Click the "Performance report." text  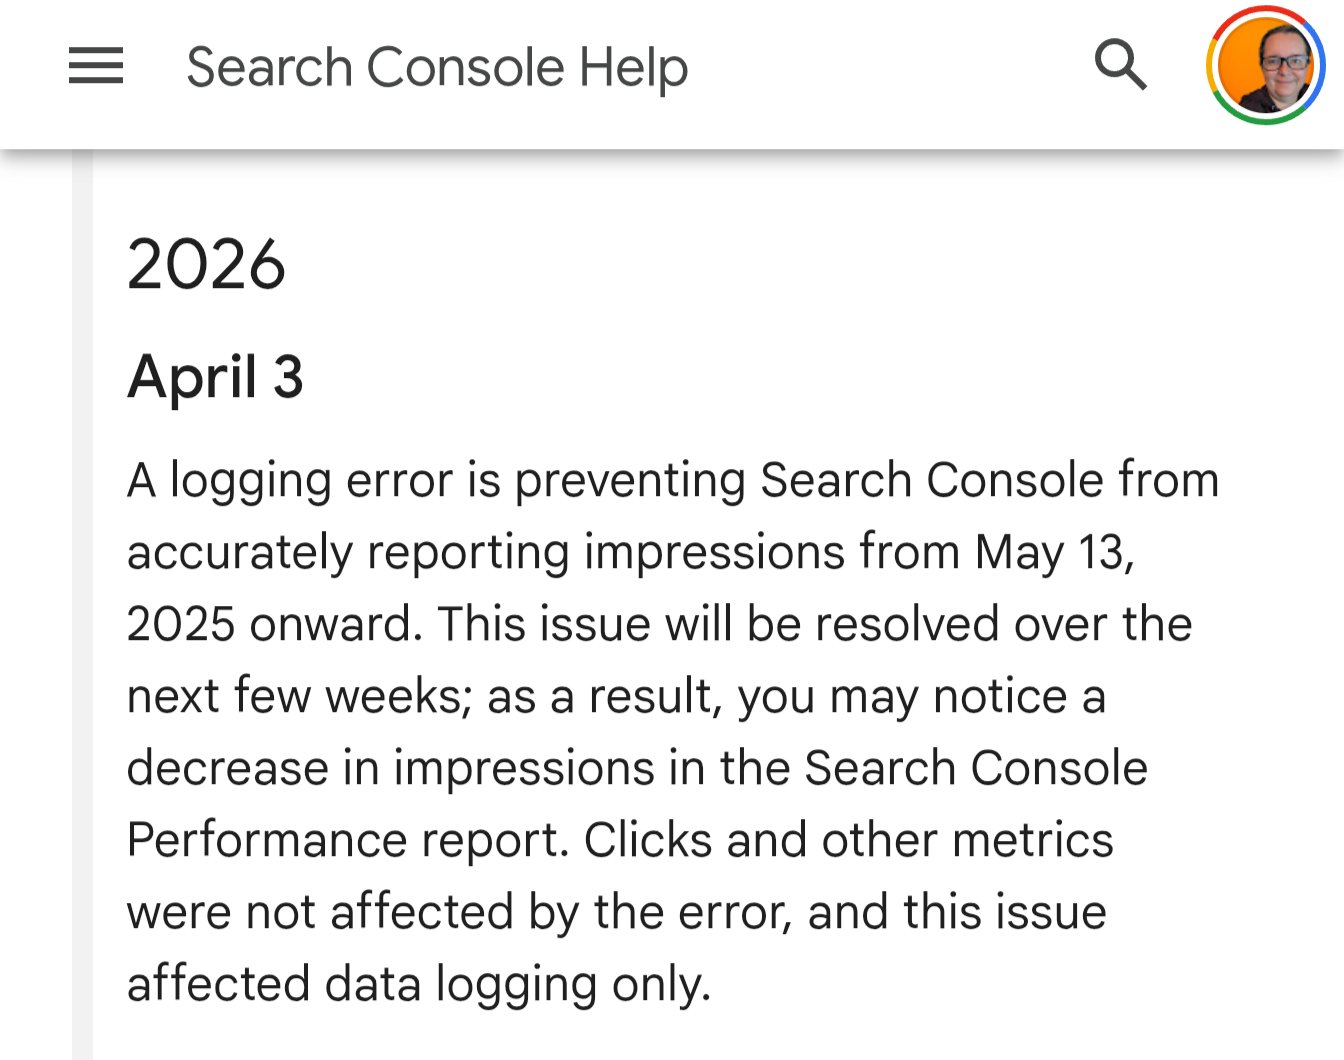click(x=347, y=841)
